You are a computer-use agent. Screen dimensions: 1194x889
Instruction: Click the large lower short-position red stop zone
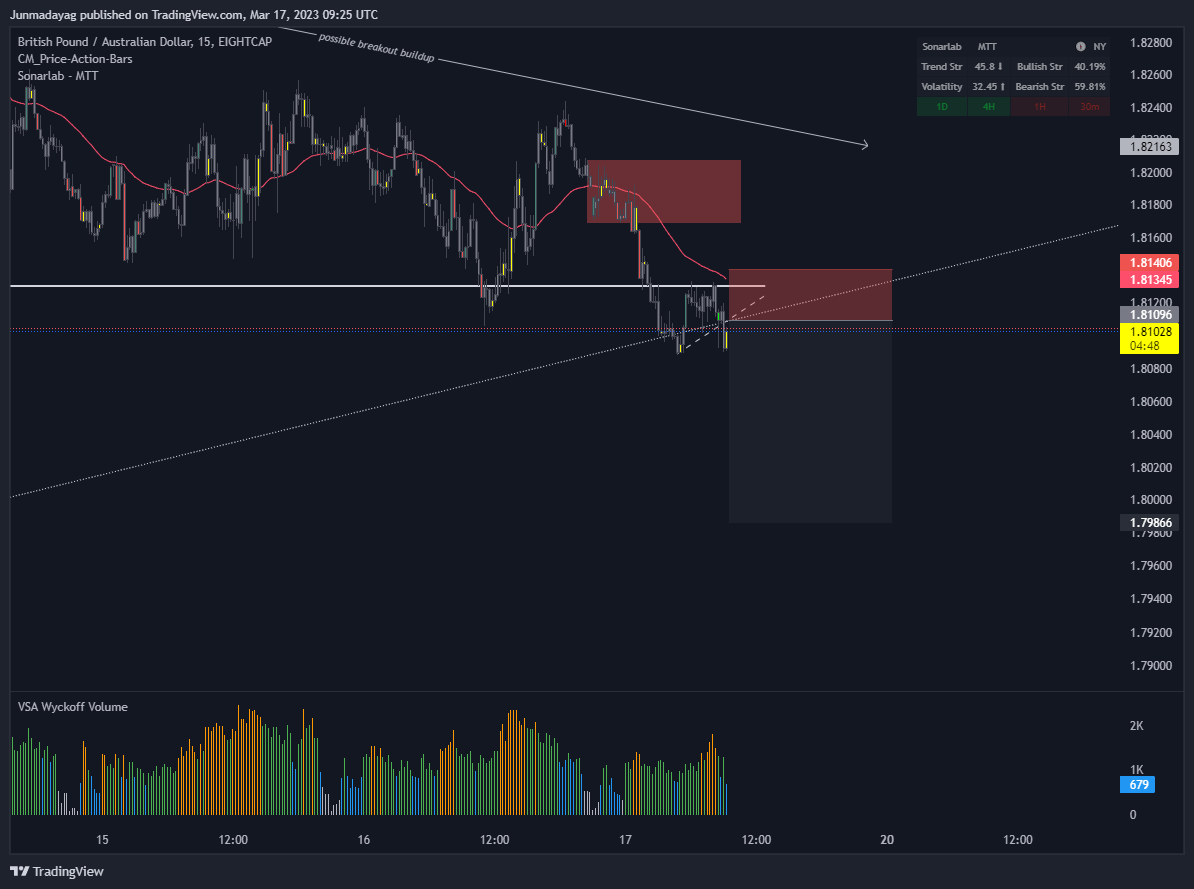point(810,295)
